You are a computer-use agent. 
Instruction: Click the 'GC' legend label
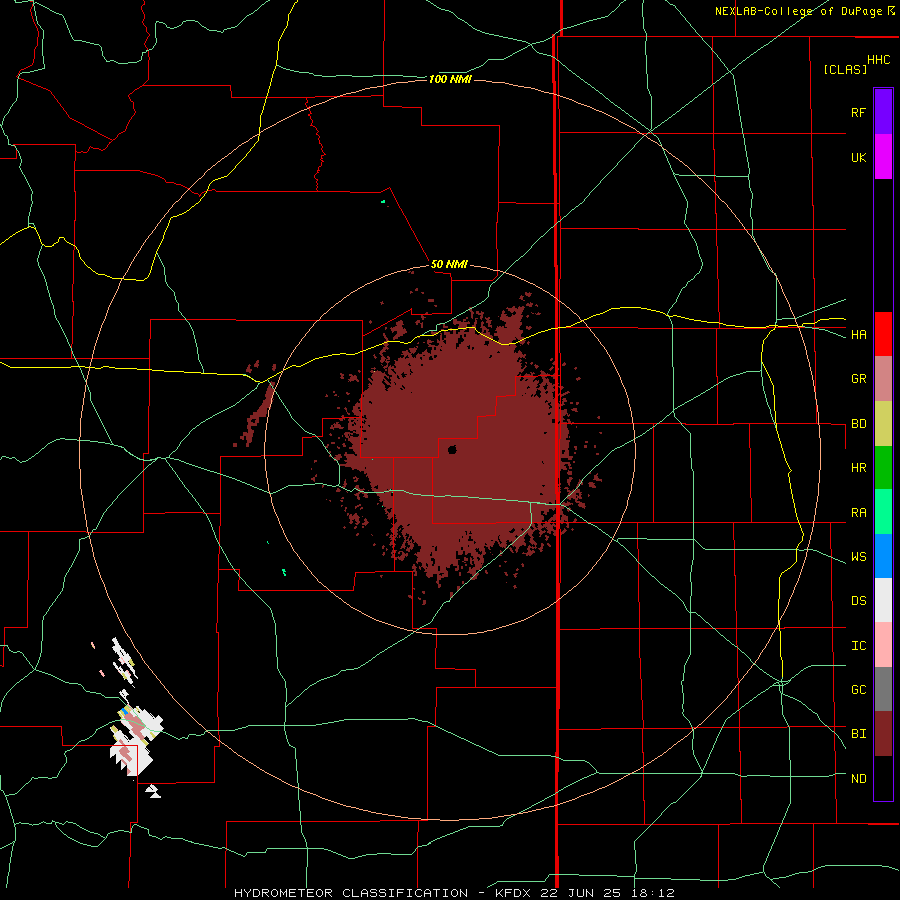tap(858, 690)
